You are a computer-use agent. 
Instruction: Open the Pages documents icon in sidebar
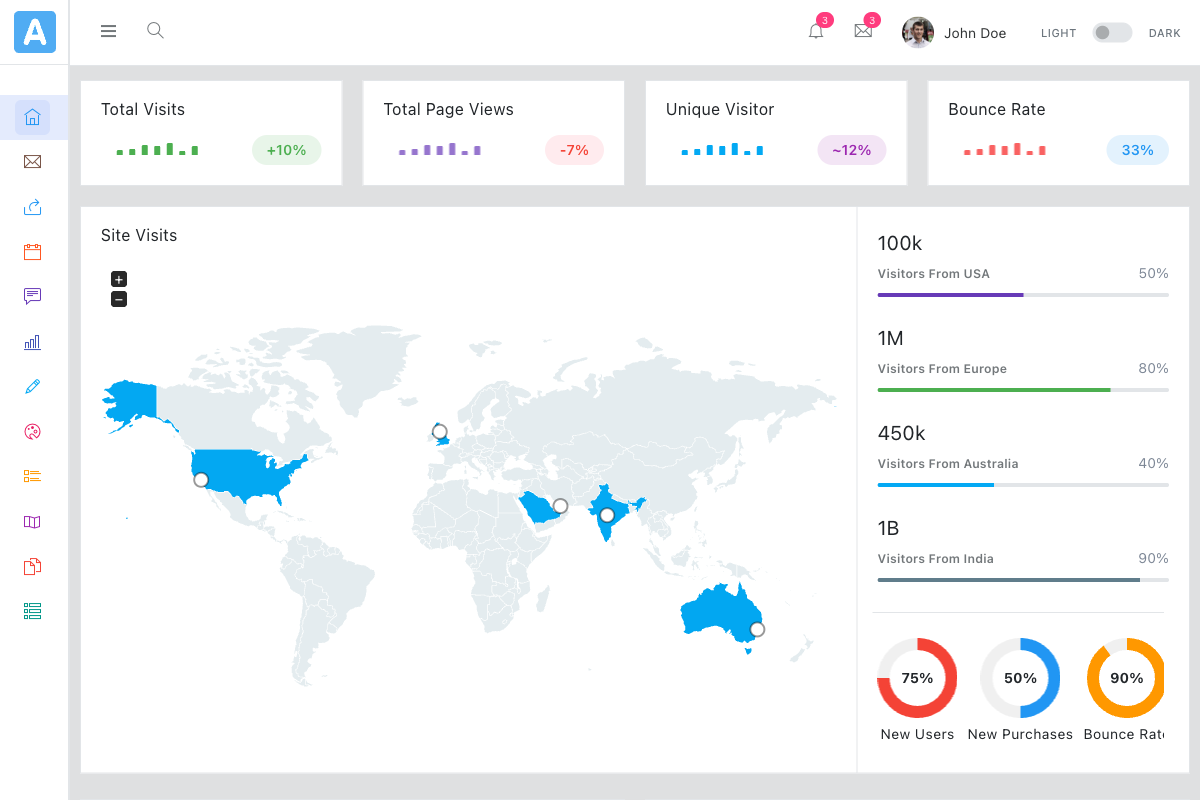(32, 566)
